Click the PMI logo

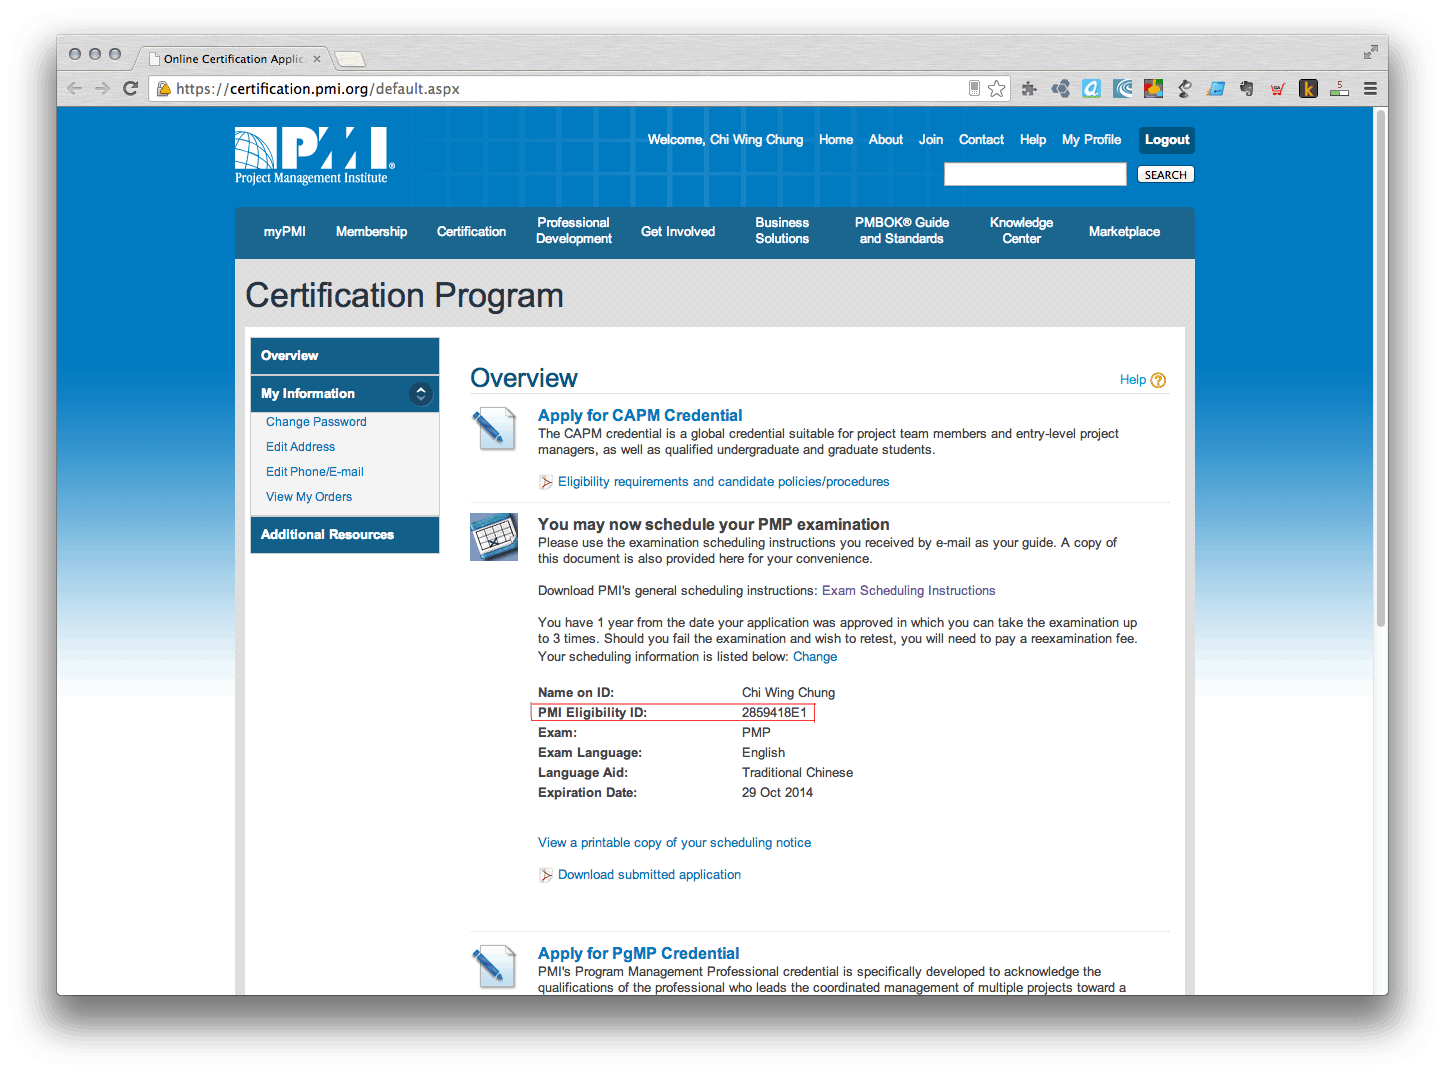point(315,156)
